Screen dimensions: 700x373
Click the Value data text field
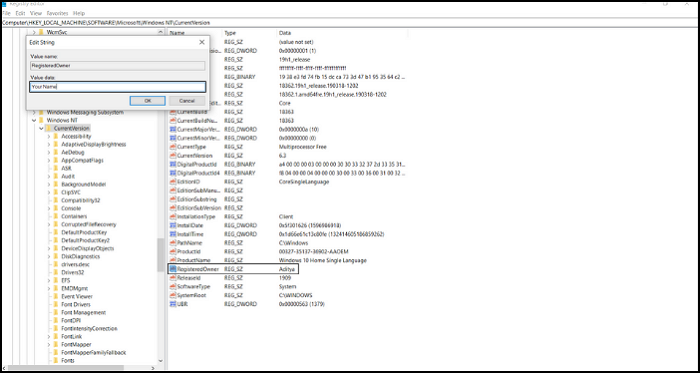[118, 87]
